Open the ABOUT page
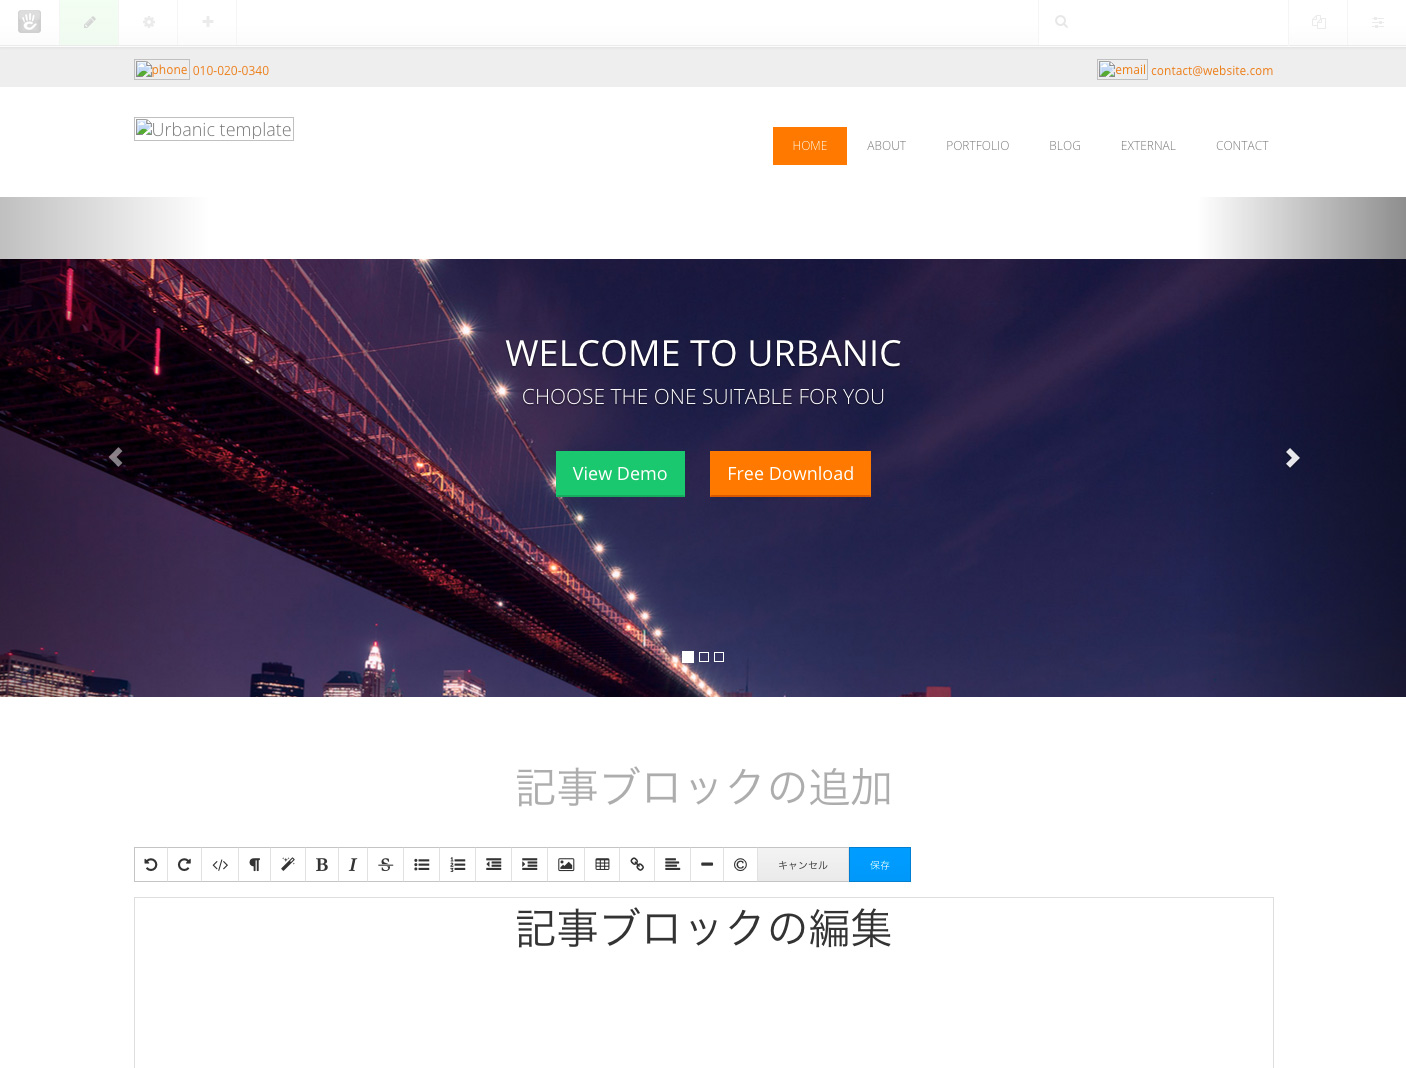Viewport: 1406px width, 1068px height. [886, 146]
